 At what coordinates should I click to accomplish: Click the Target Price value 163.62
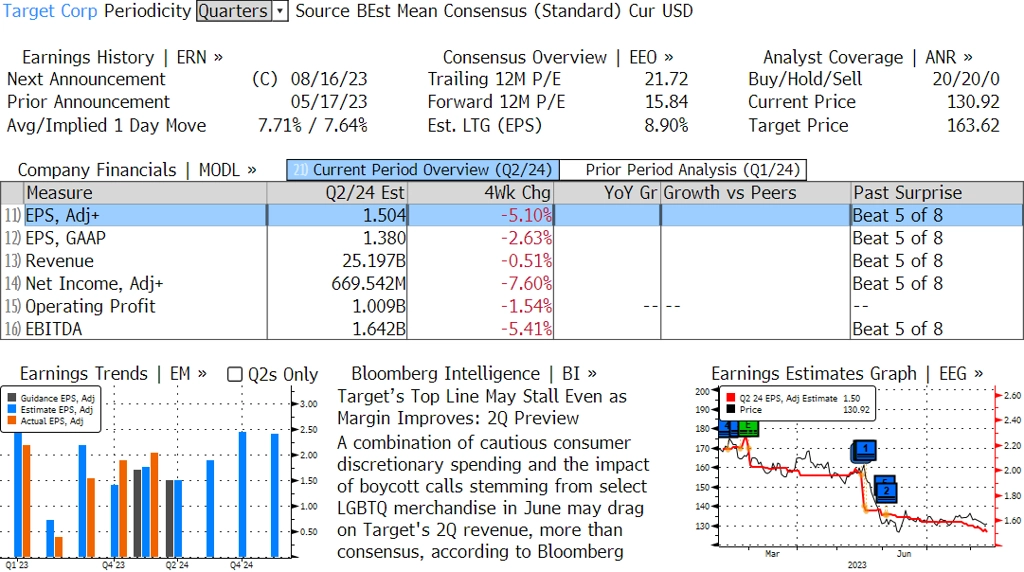pos(973,125)
